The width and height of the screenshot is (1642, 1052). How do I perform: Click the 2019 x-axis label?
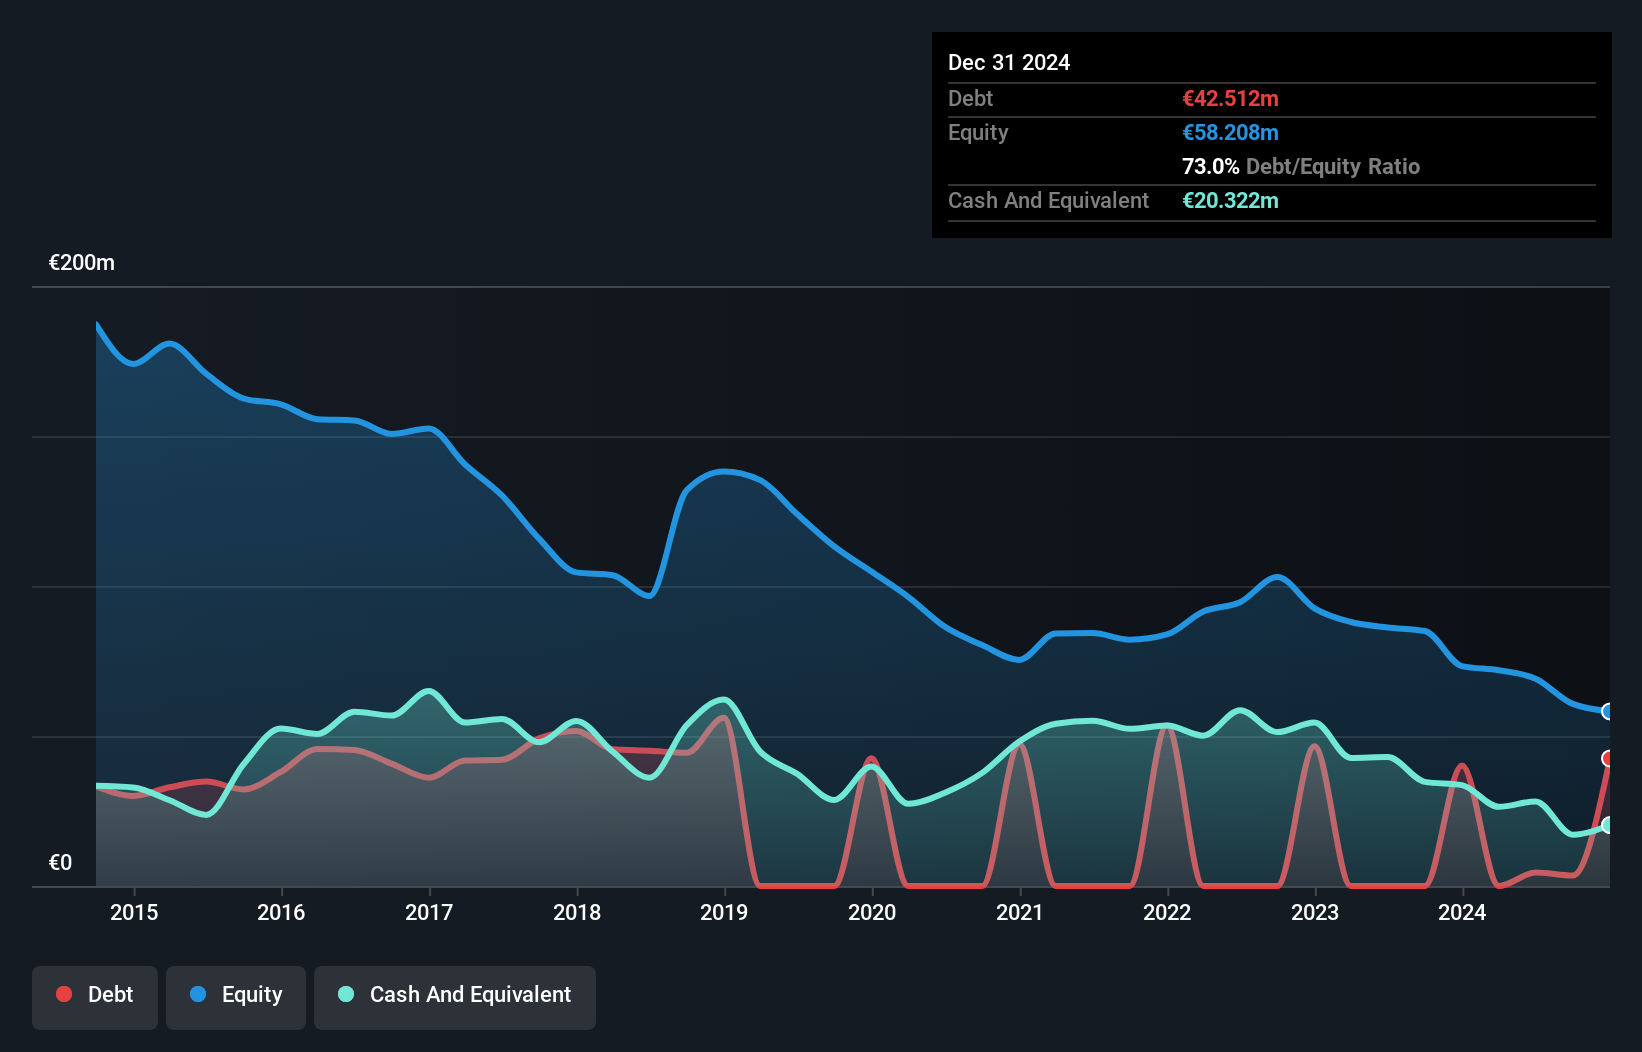[x=724, y=912]
